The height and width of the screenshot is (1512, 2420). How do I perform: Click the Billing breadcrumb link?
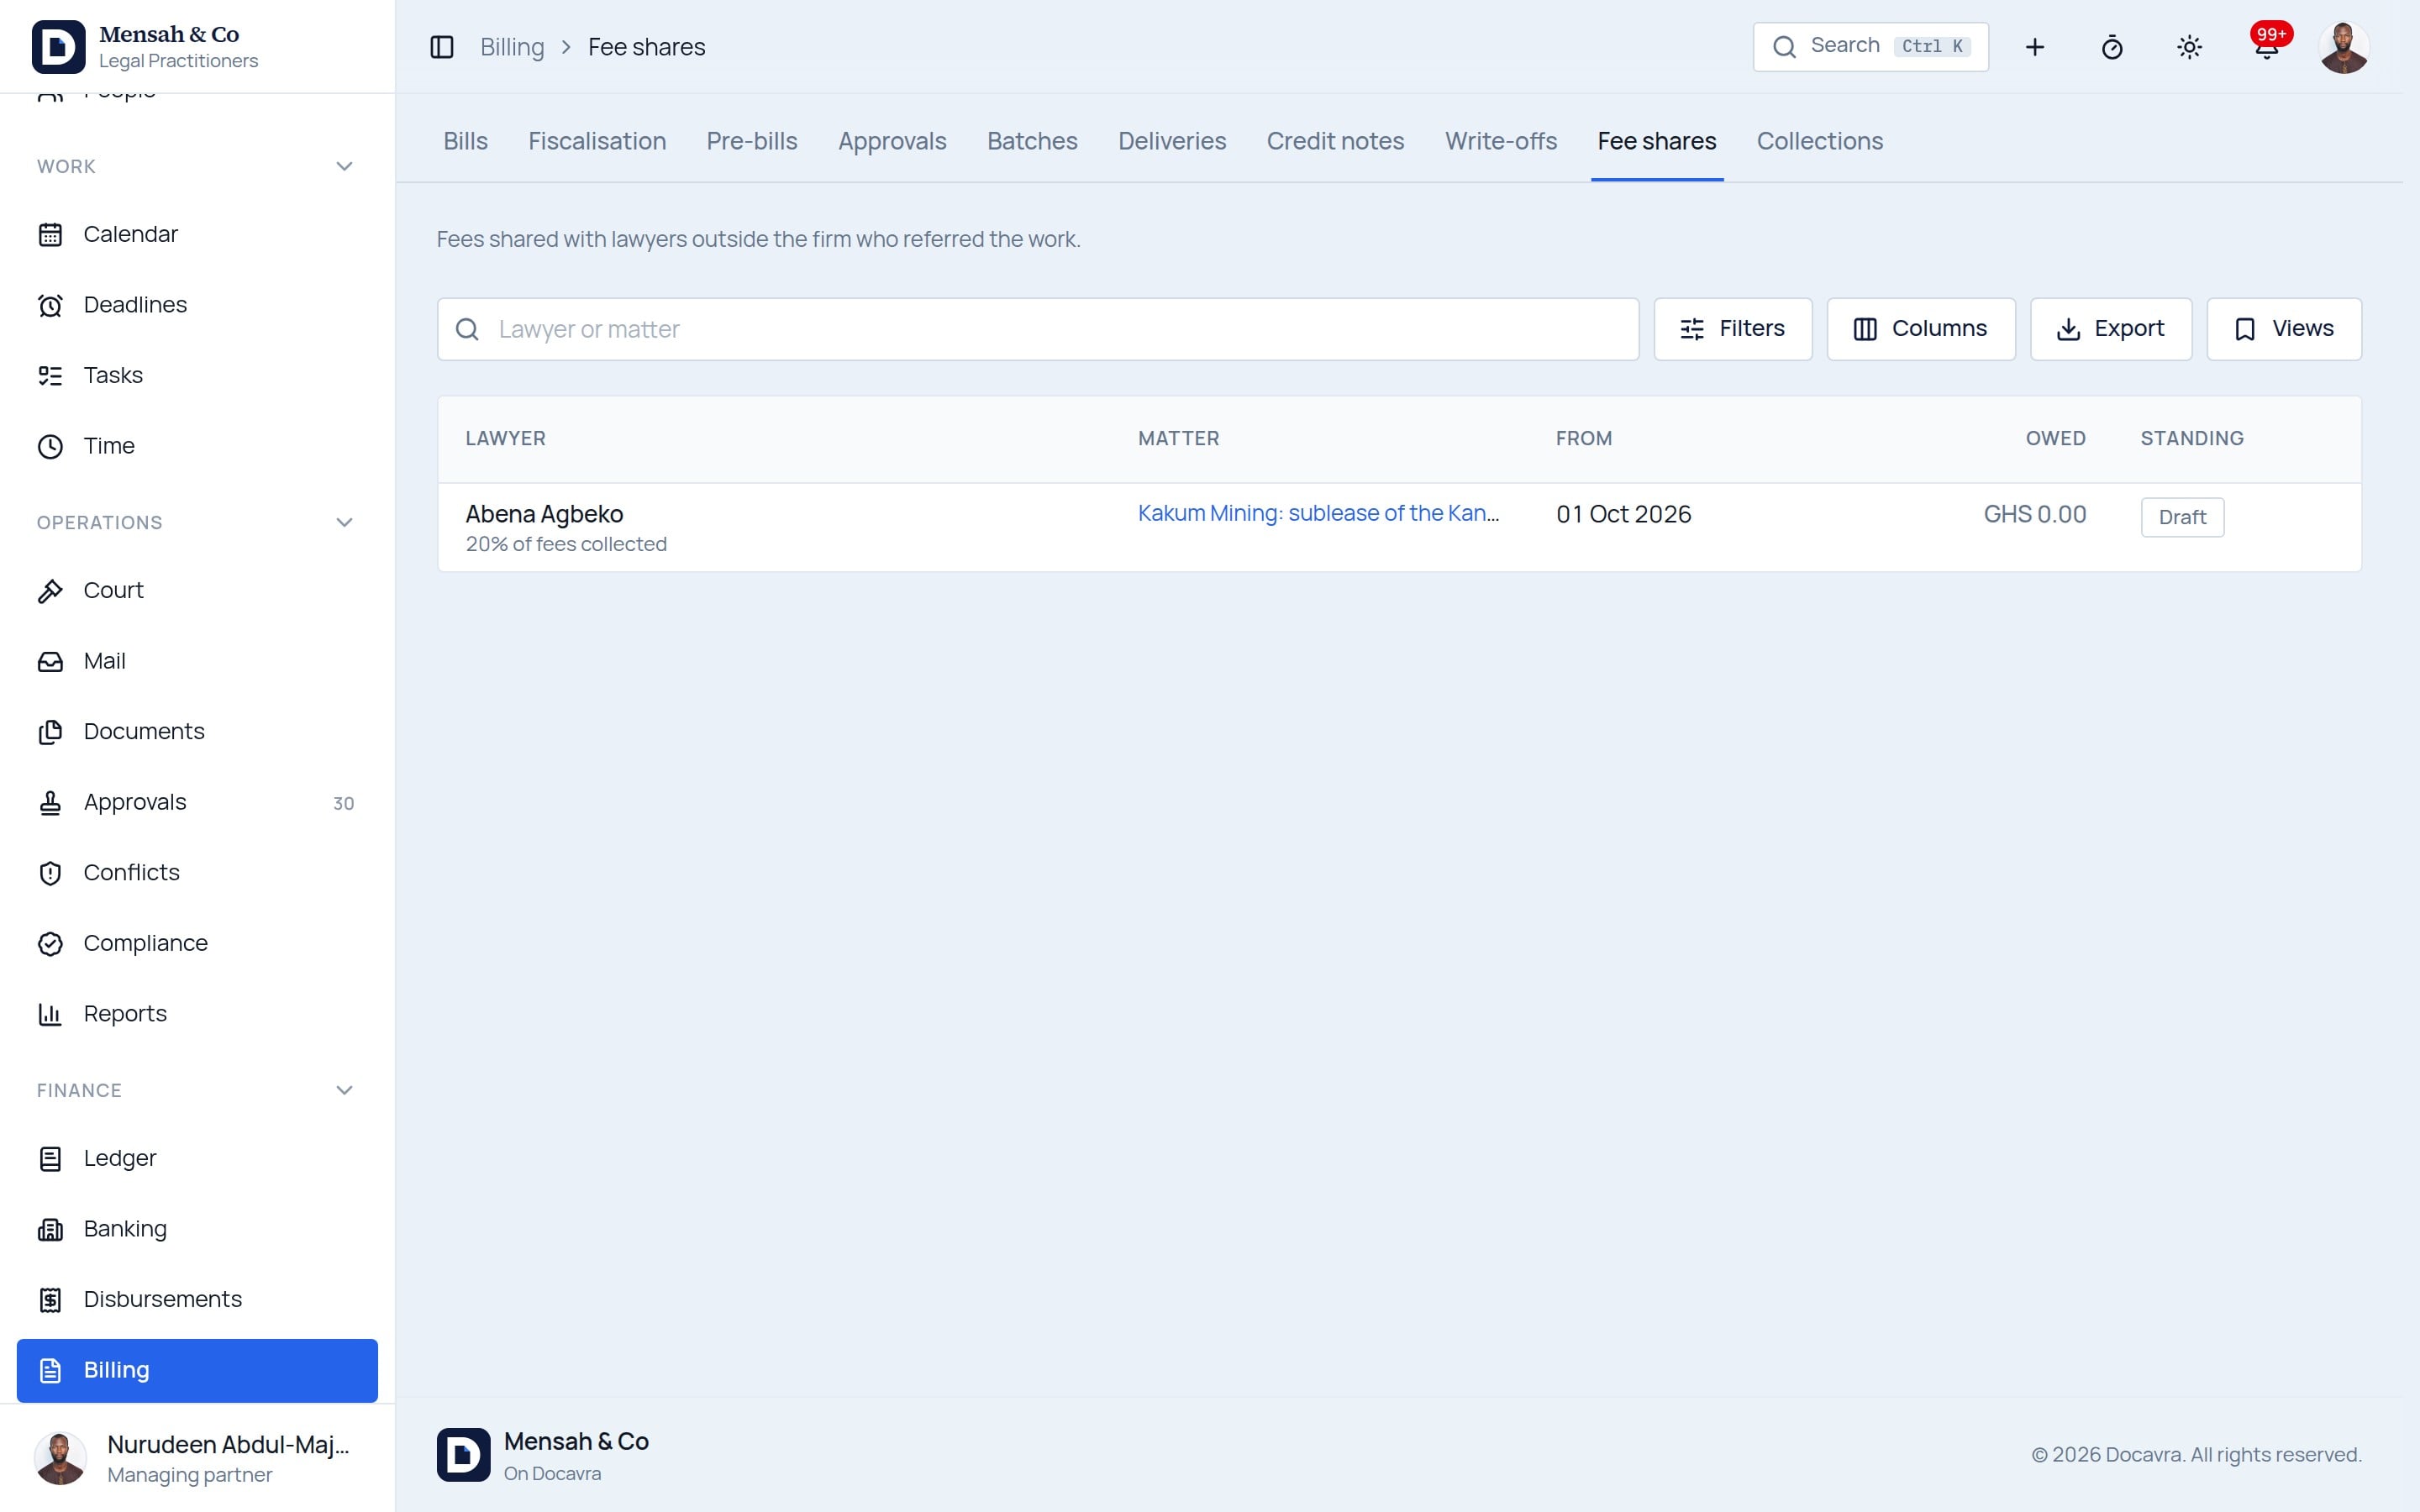point(512,47)
